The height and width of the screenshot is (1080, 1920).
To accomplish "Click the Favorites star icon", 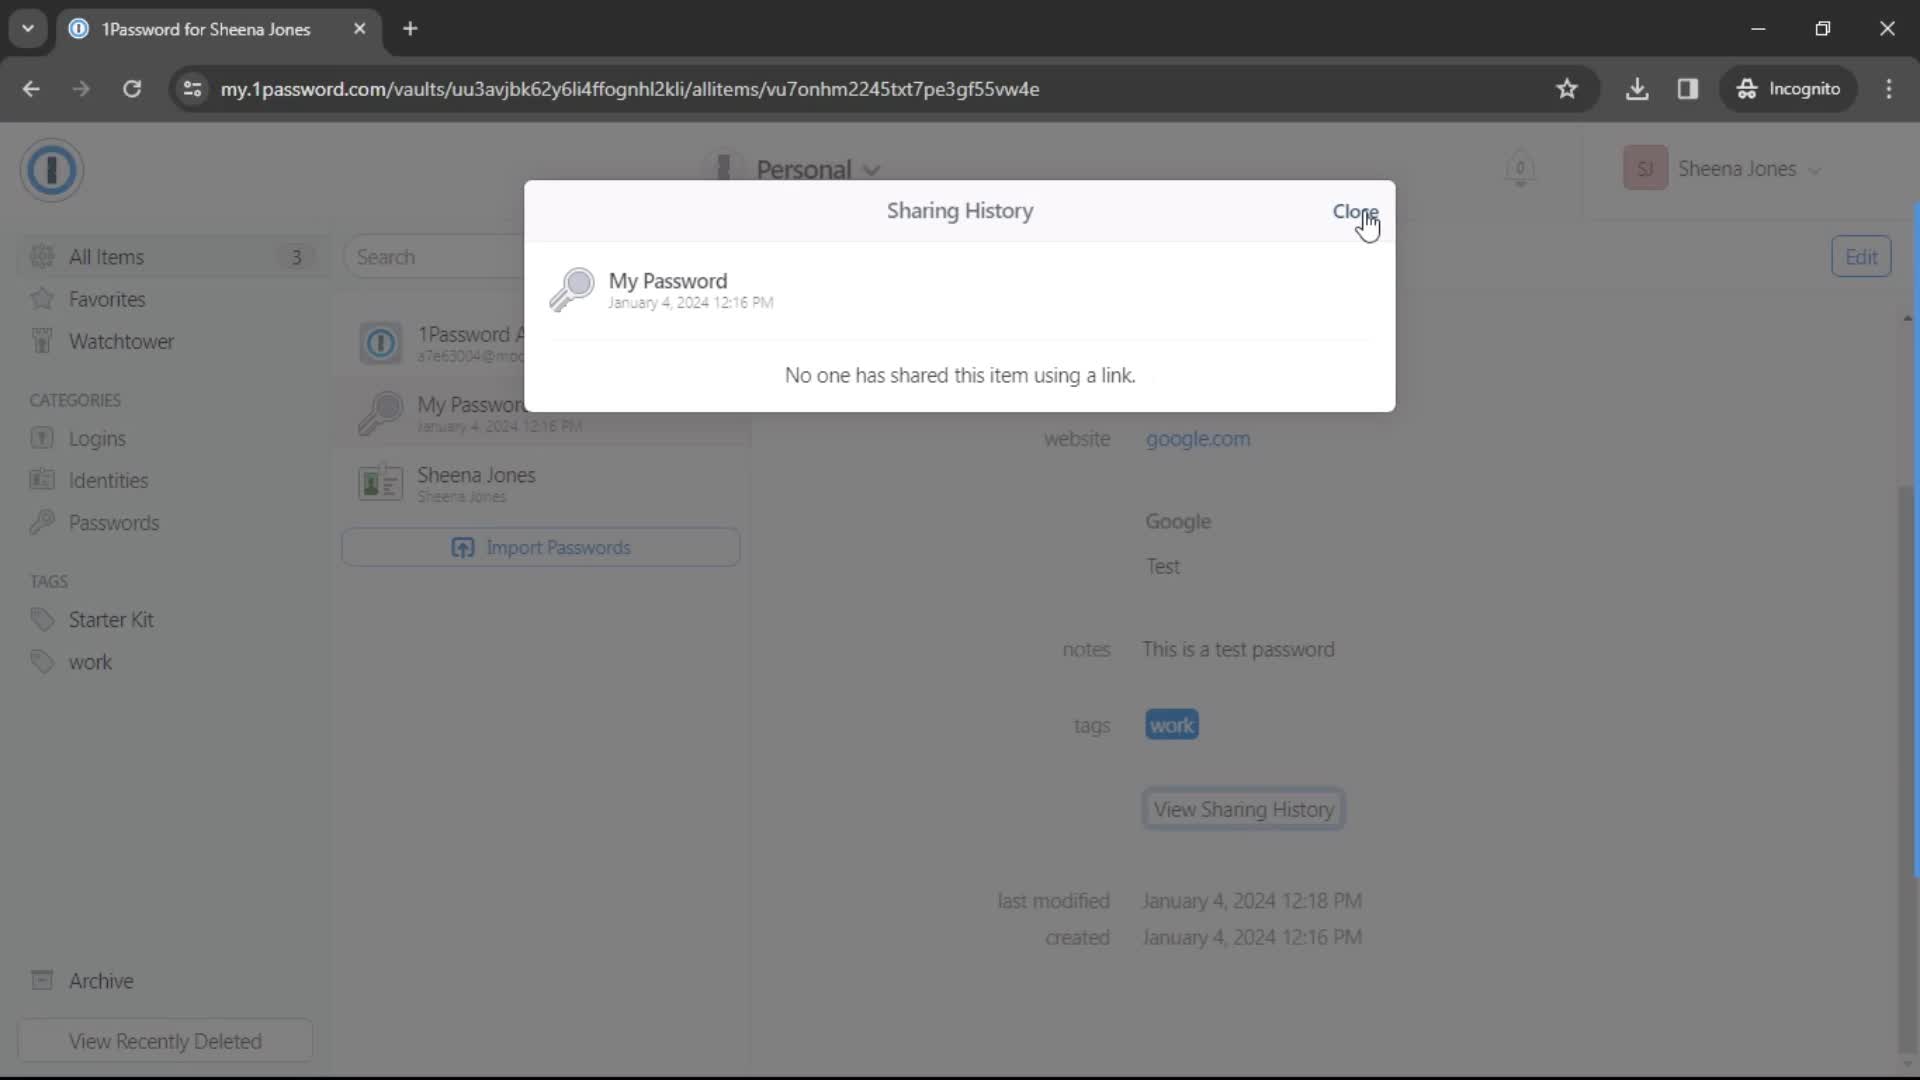I will click(41, 298).
